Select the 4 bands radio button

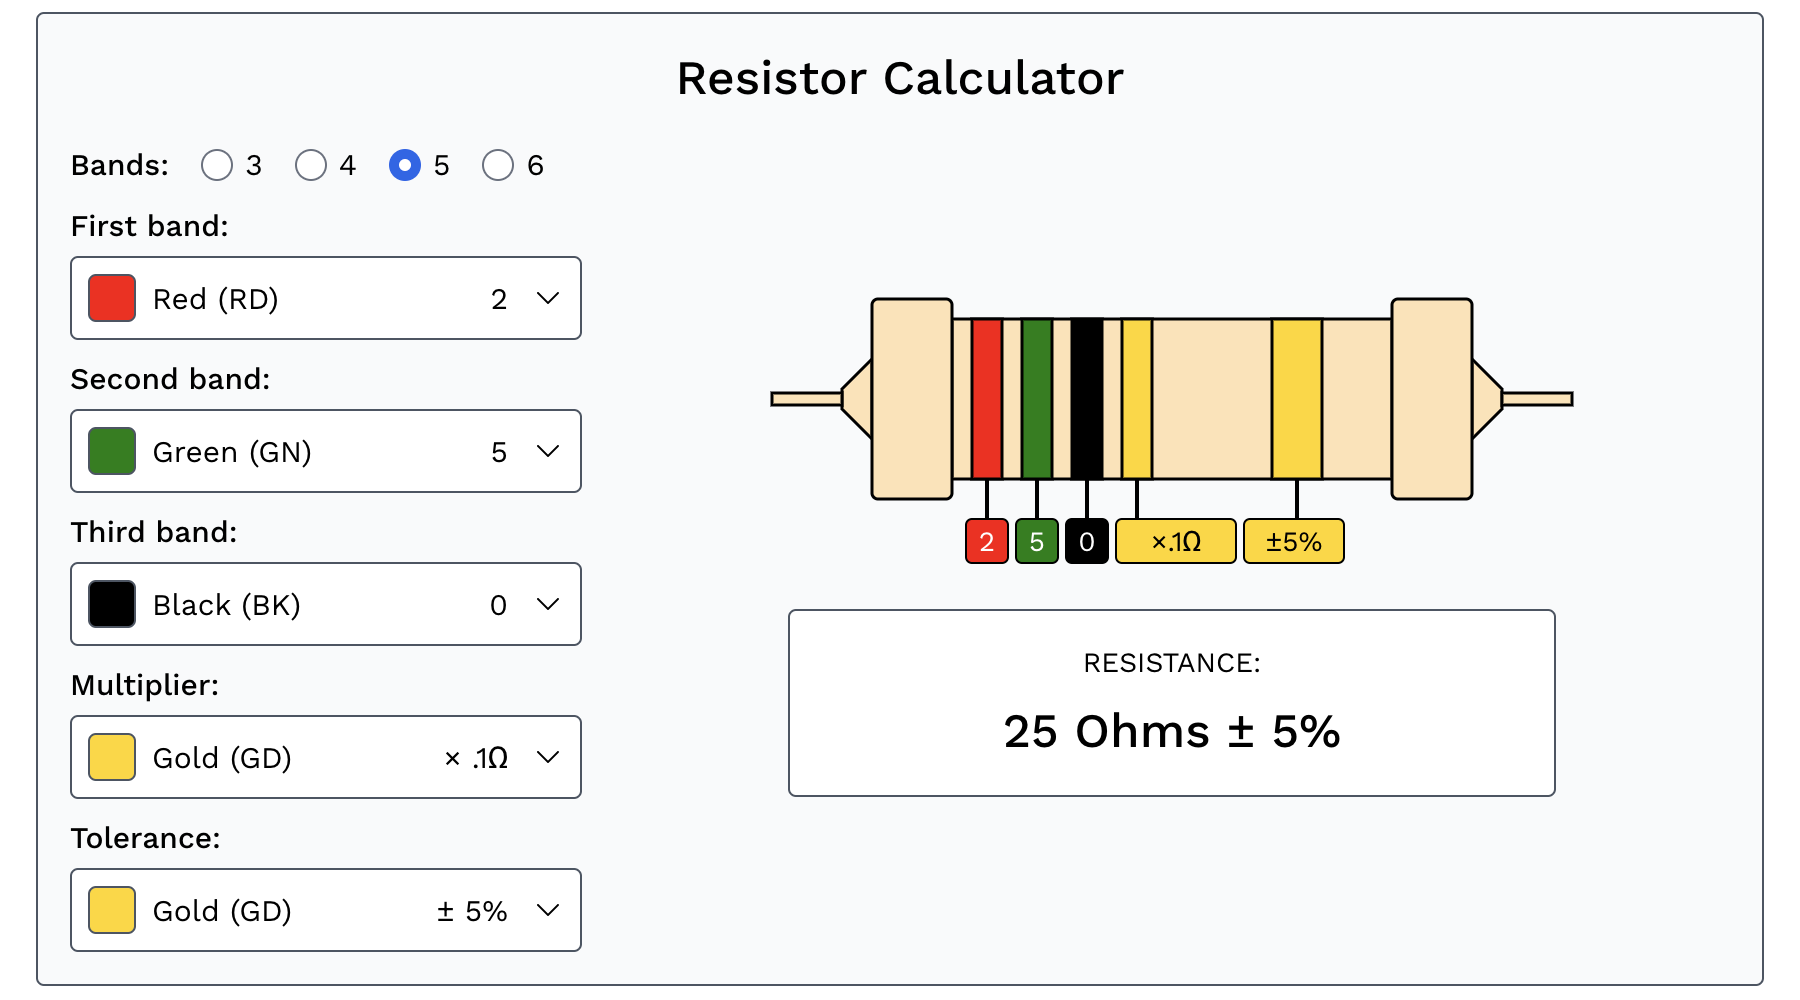pos(311,165)
